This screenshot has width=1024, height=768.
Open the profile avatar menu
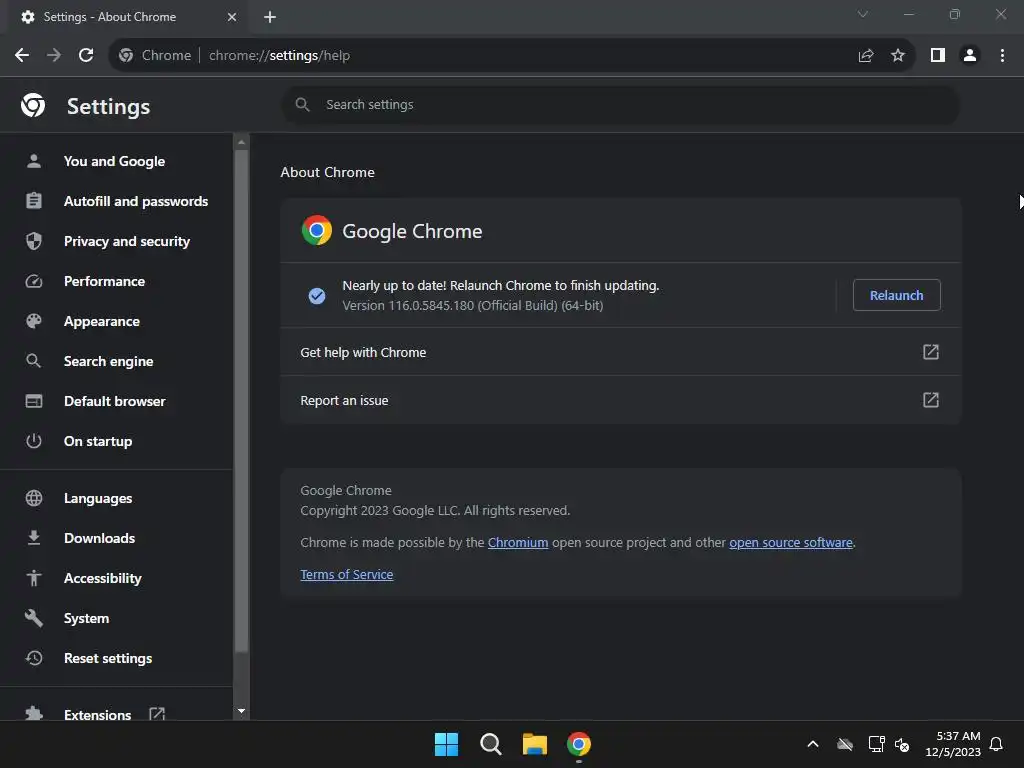click(970, 56)
